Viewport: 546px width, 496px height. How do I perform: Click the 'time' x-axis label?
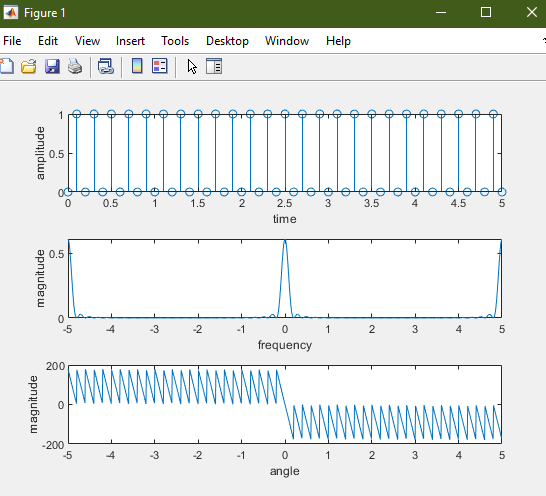point(285,219)
